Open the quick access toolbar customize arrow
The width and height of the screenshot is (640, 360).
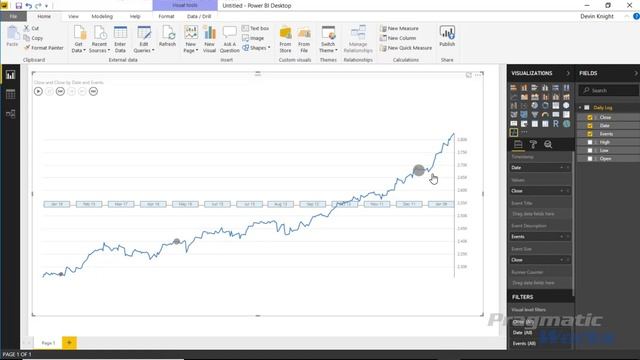47,6
